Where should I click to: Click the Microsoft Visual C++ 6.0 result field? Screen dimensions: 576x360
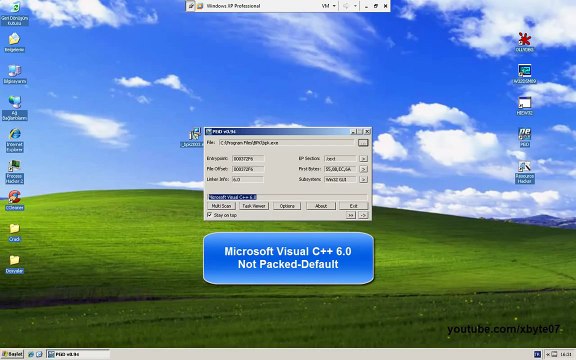click(x=288, y=197)
